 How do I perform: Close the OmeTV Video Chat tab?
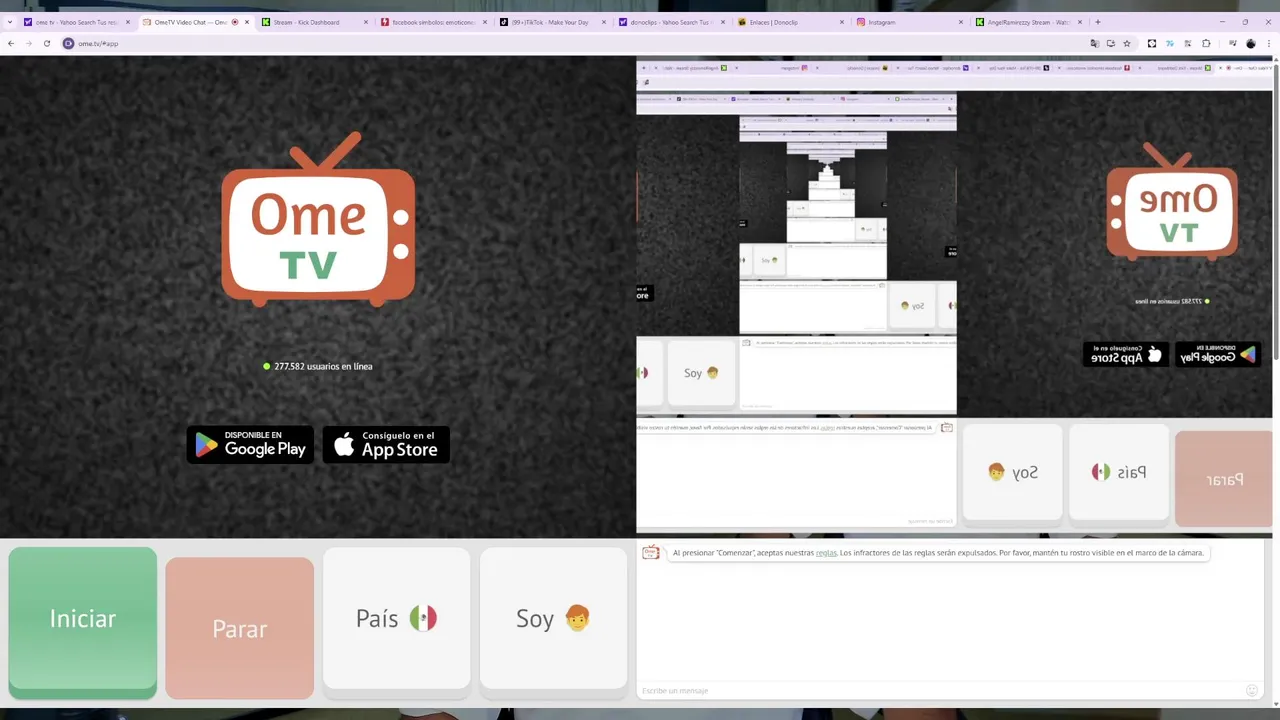click(x=247, y=22)
